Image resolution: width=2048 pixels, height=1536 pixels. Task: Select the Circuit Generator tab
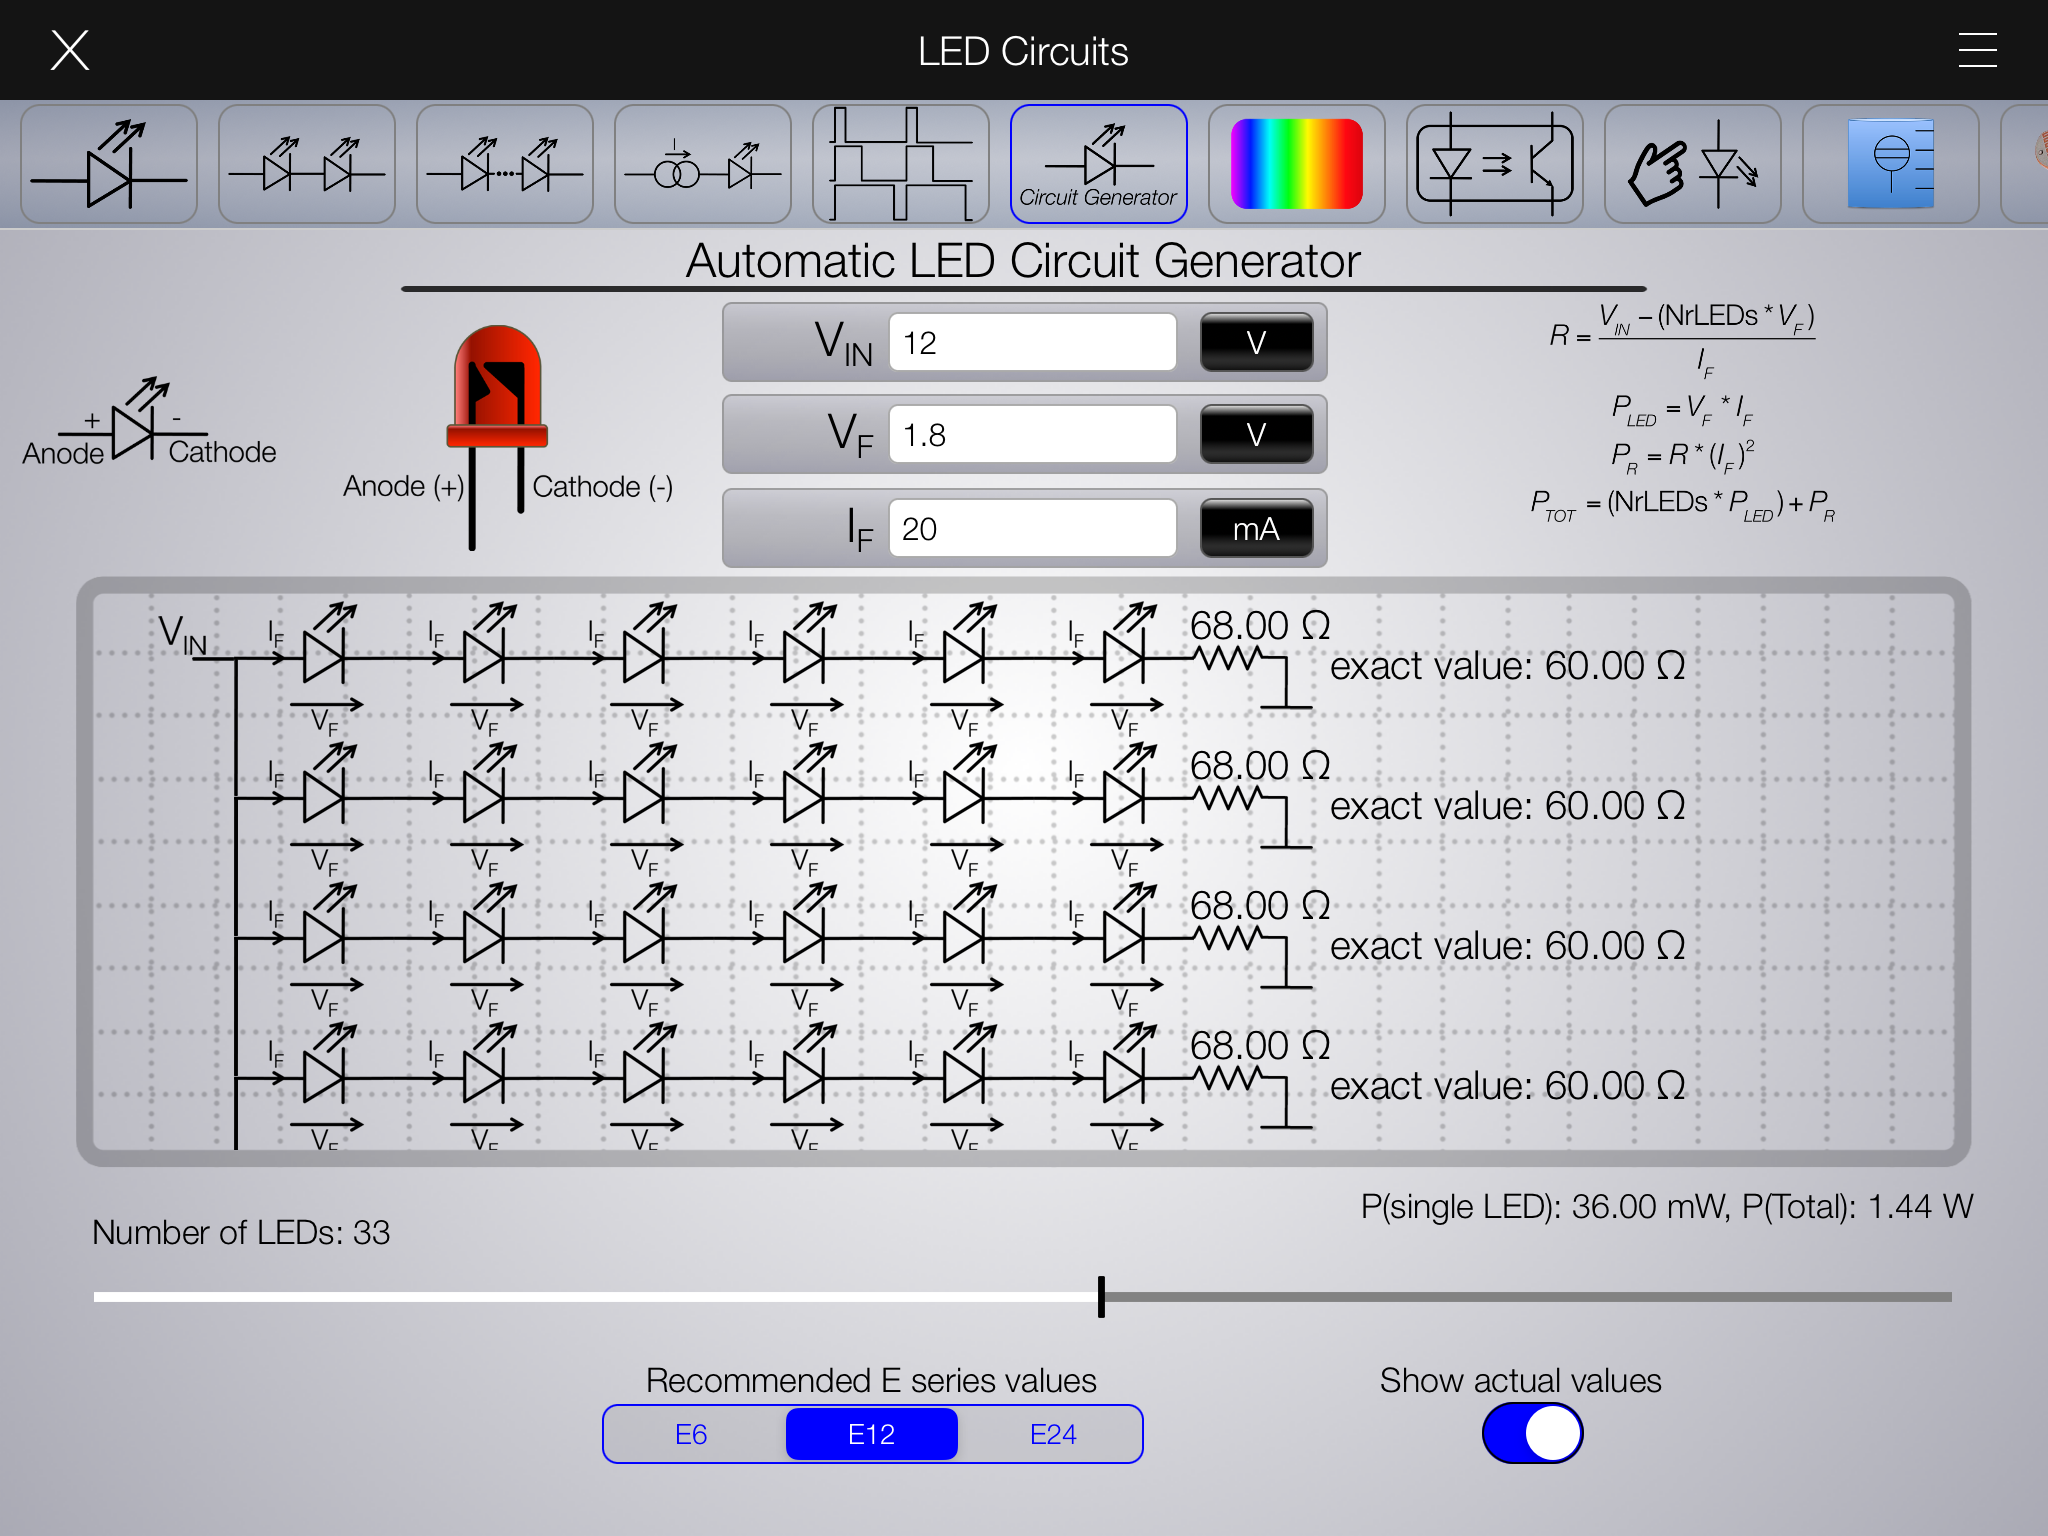[x=1098, y=165]
